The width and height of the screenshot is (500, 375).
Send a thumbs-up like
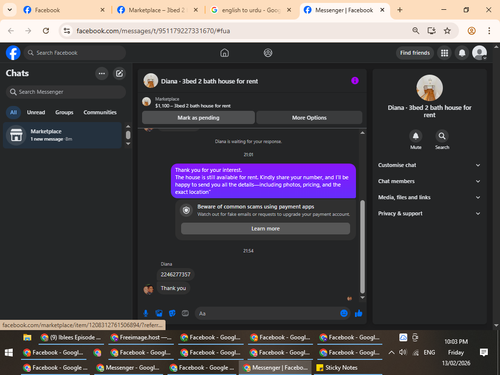pos(359,313)
